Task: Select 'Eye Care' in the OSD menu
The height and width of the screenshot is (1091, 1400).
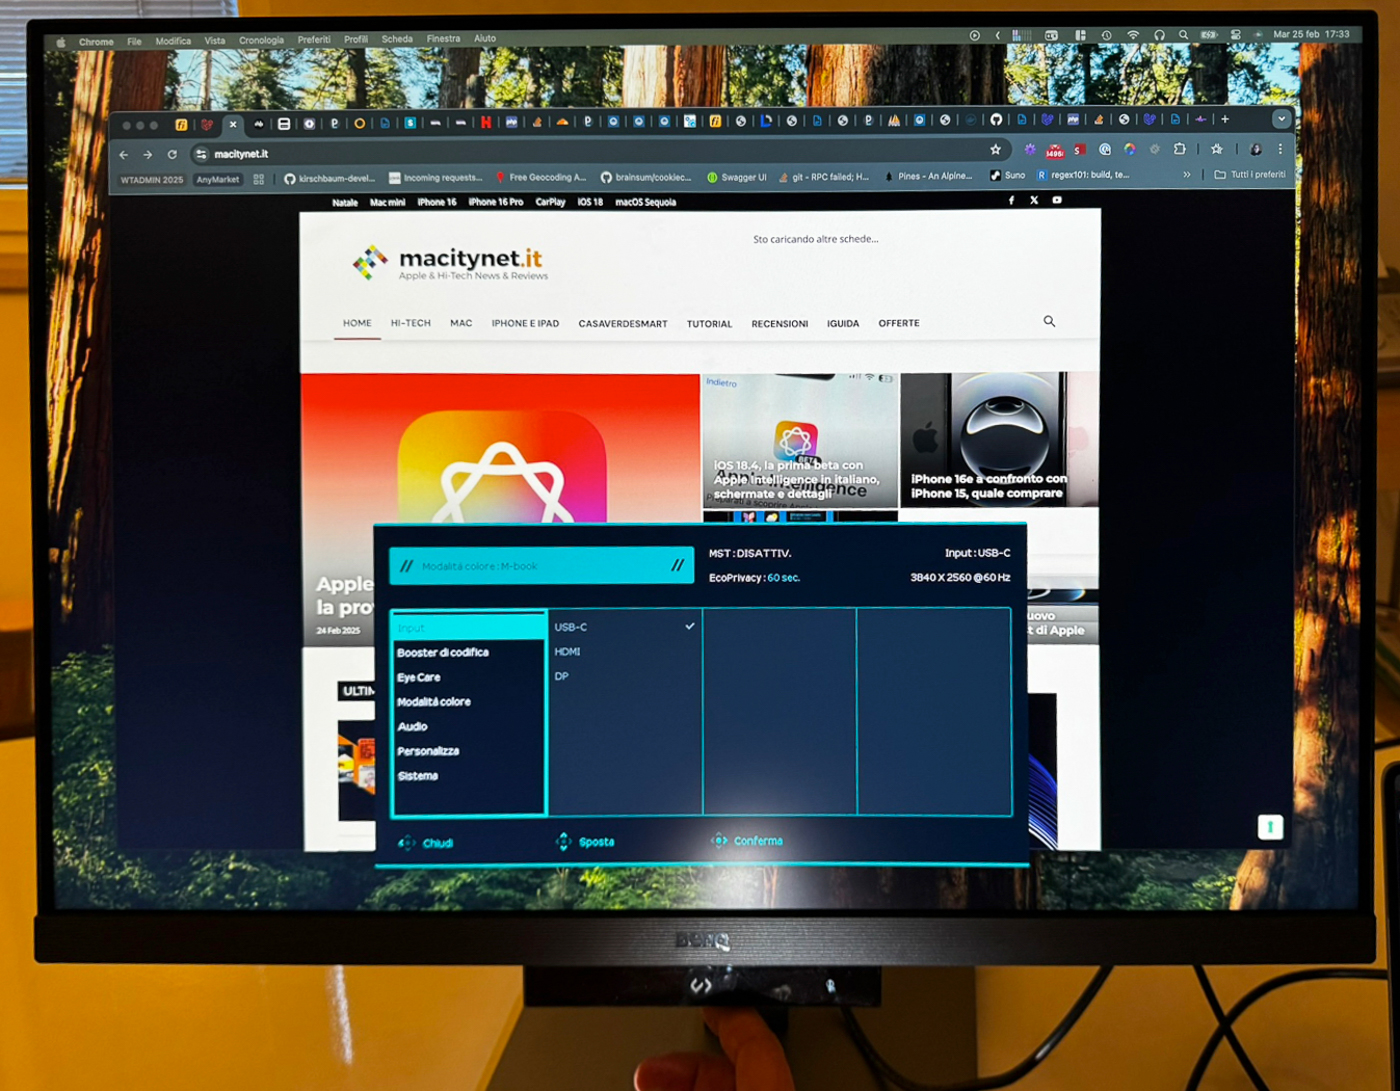Action: click(419, 677)
